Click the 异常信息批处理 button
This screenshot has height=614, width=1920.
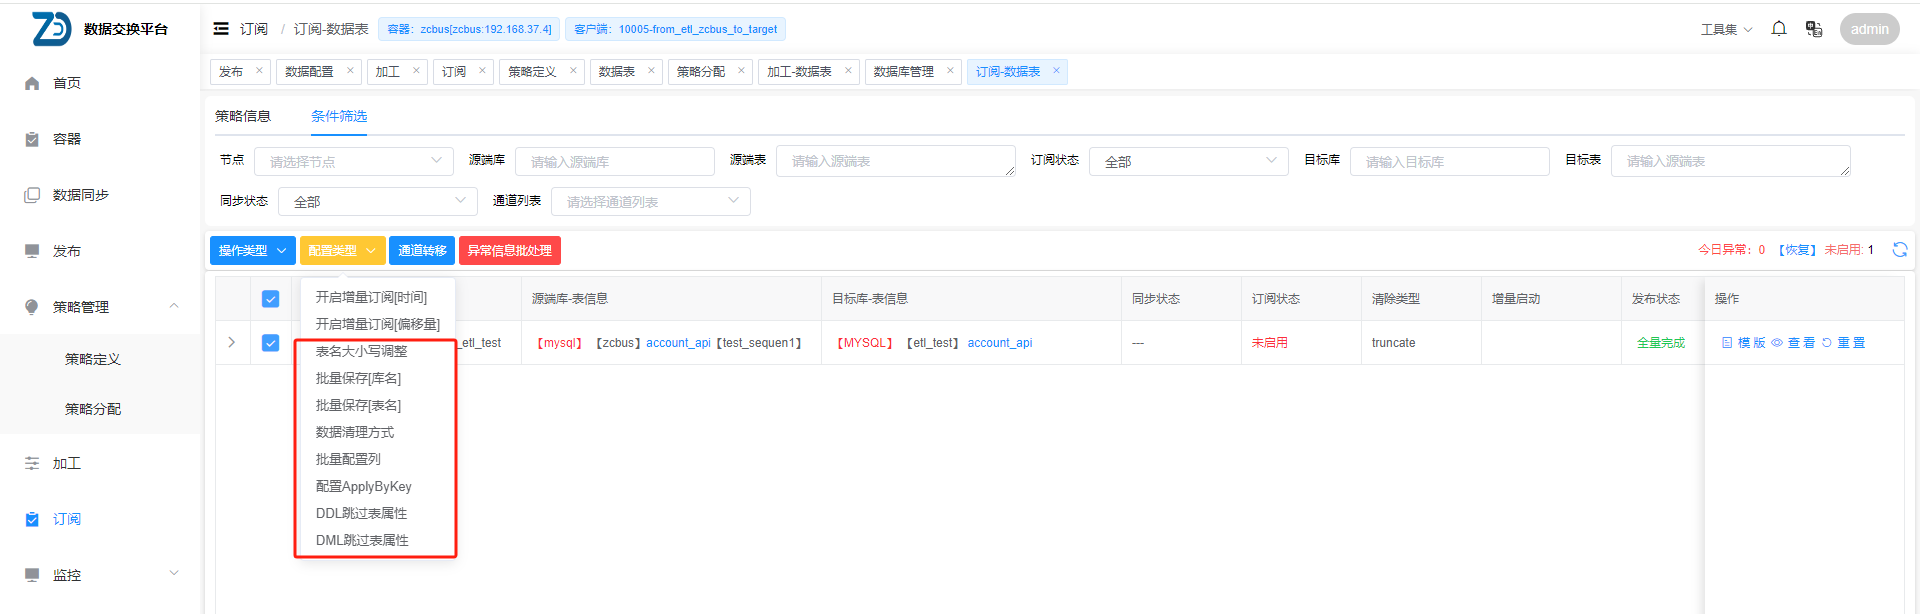pos(509,250)
